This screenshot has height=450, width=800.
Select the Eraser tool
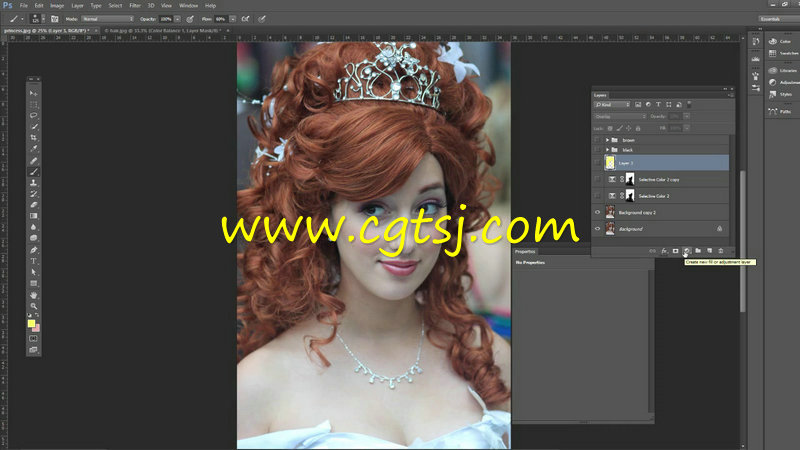[33, 205]
